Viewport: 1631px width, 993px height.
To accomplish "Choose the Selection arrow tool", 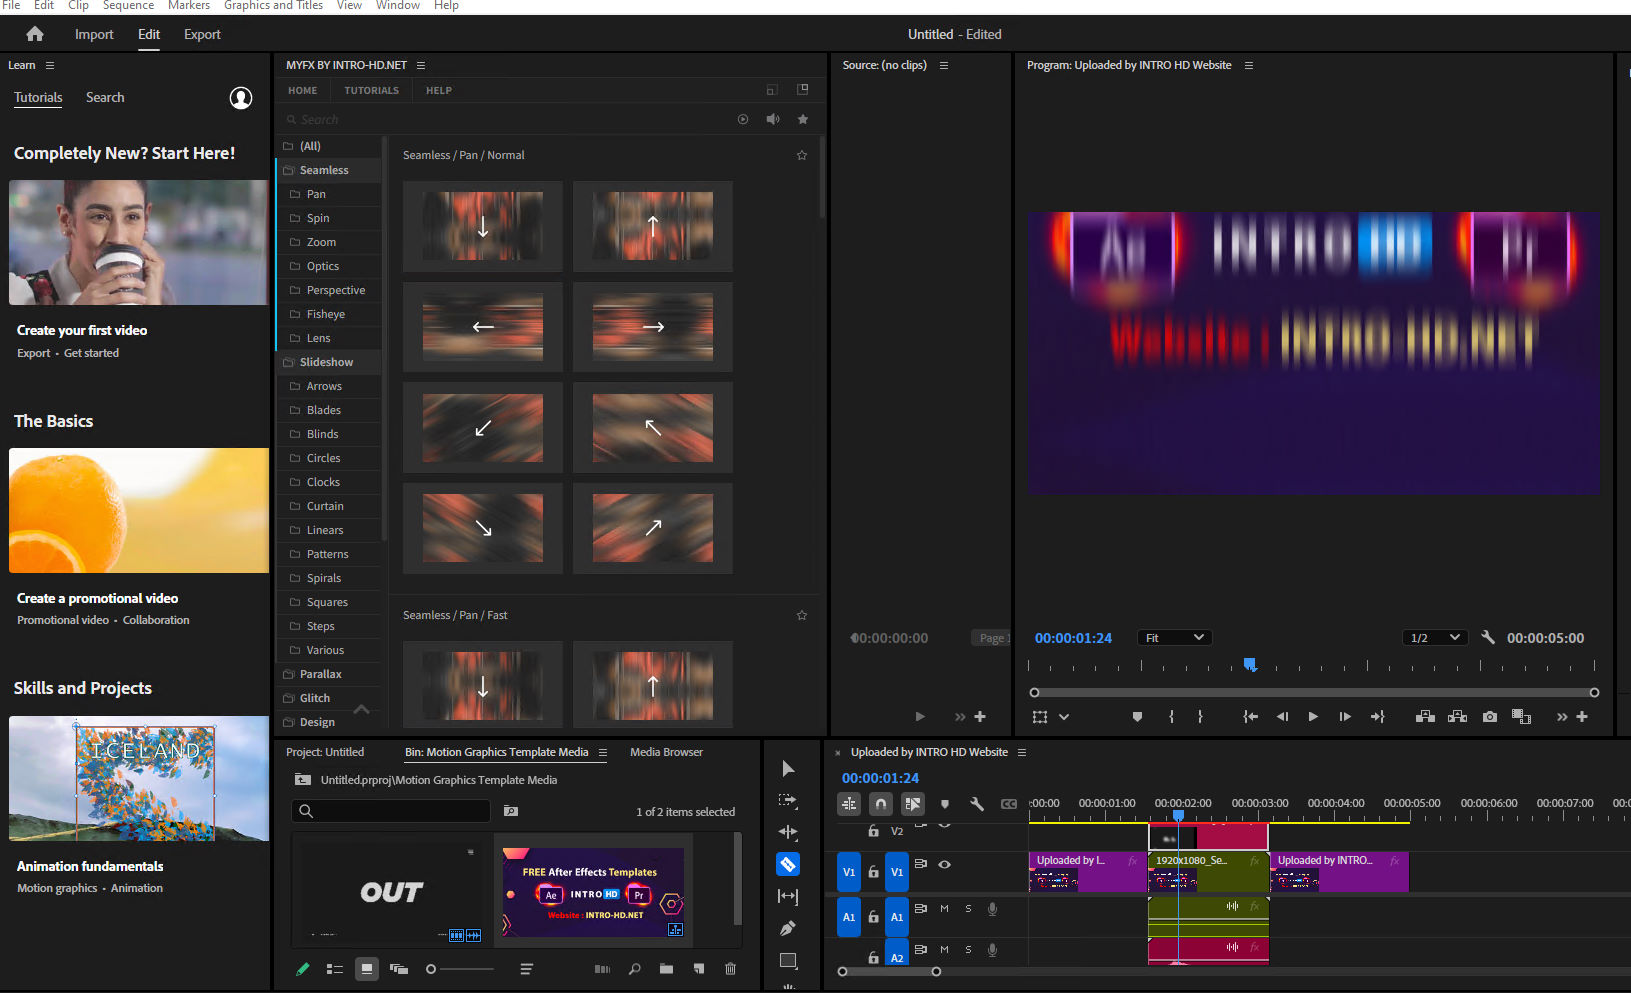I will (788, 768).
